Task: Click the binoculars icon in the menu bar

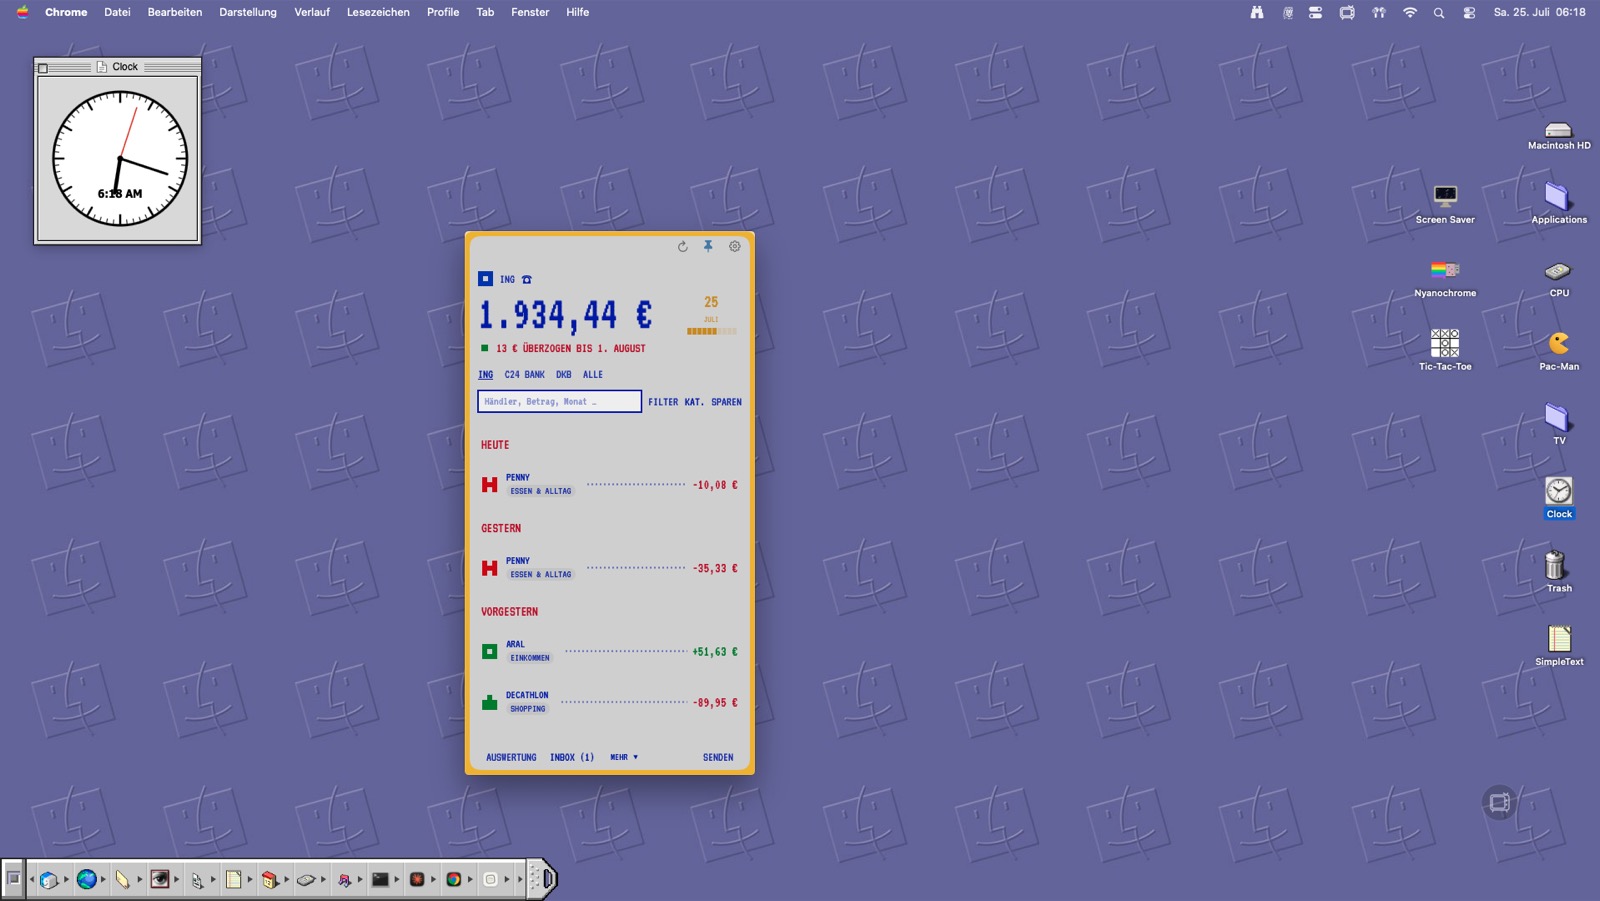Action: (x=1257, y=13)
